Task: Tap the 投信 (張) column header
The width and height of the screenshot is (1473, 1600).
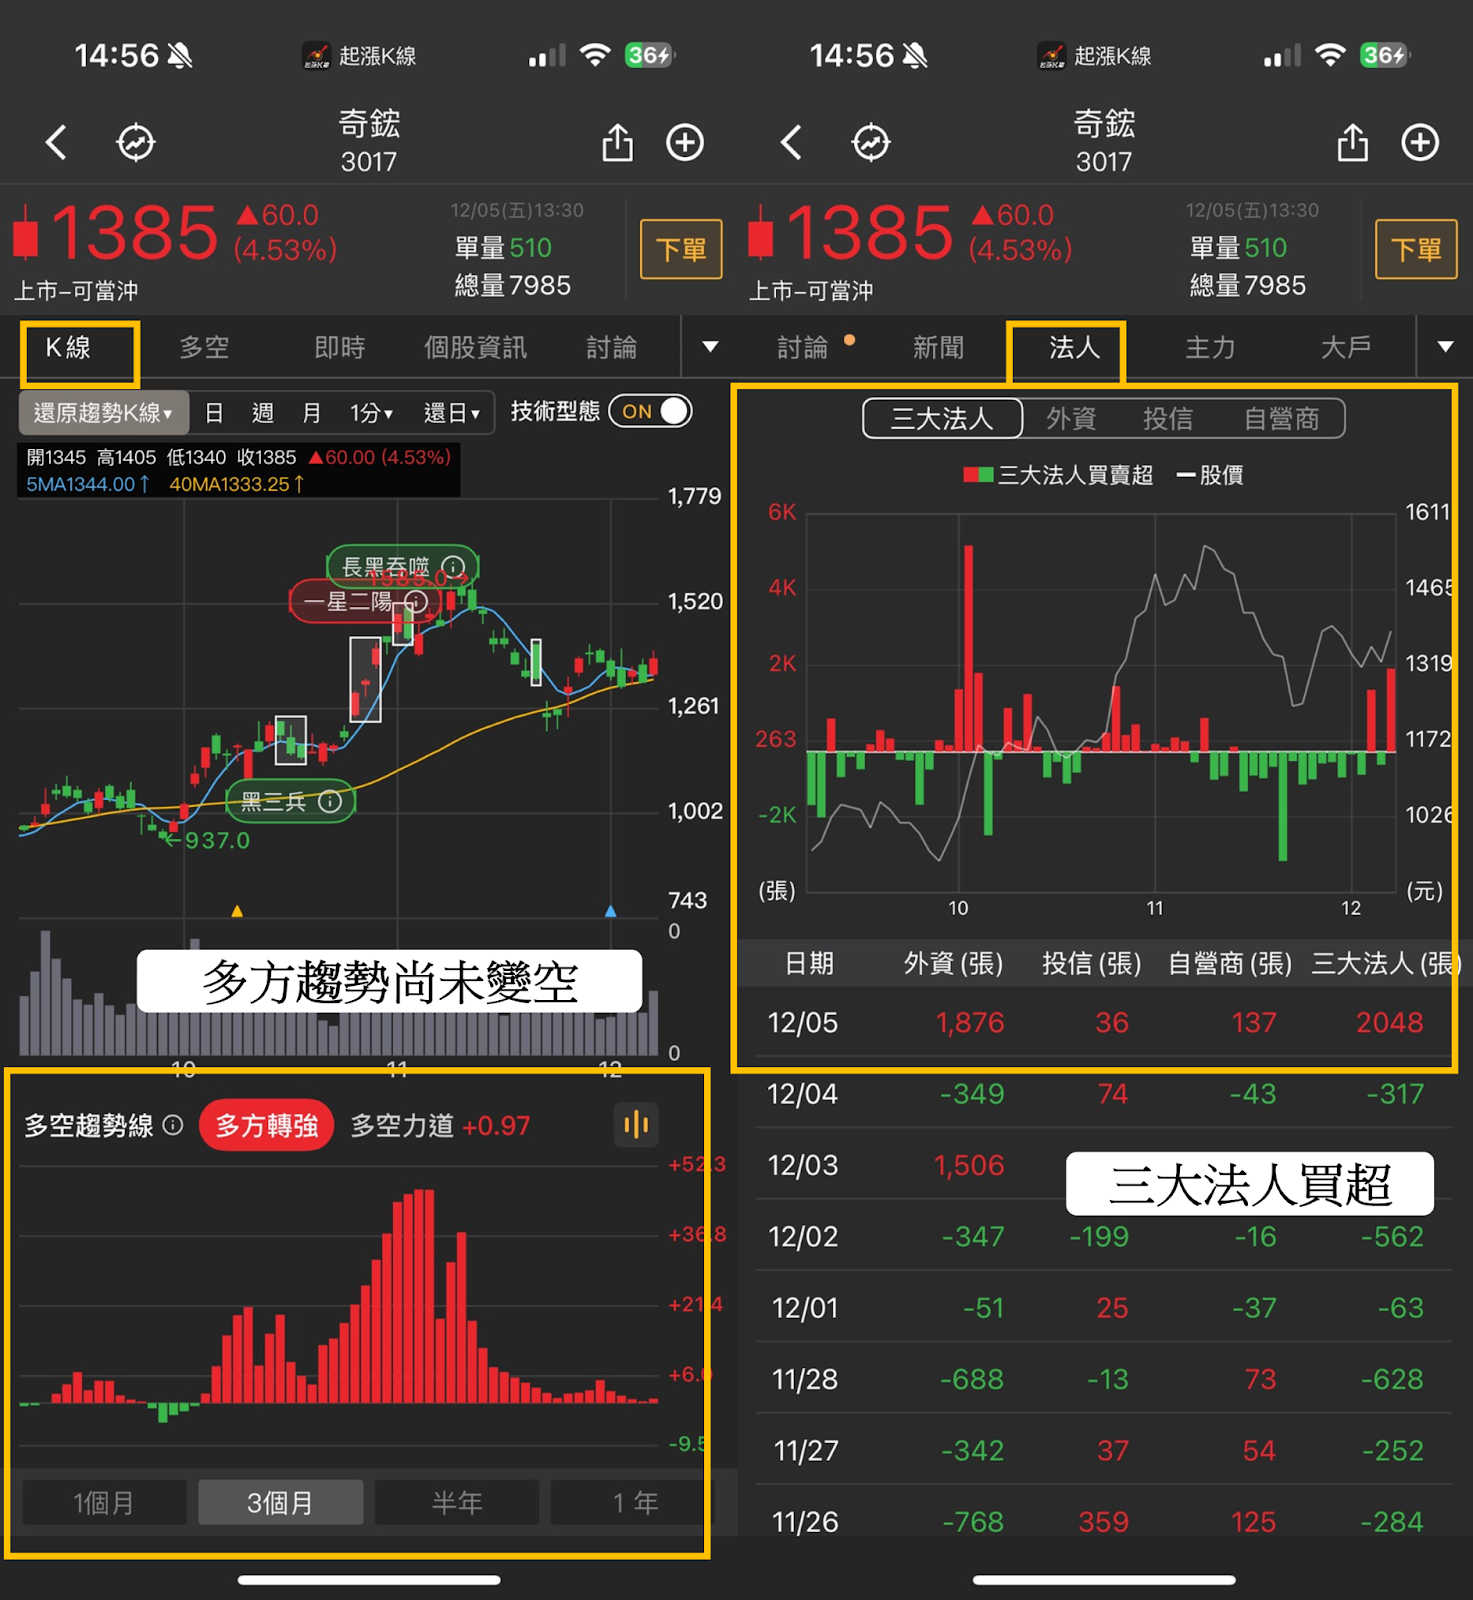Action: 1092,964
